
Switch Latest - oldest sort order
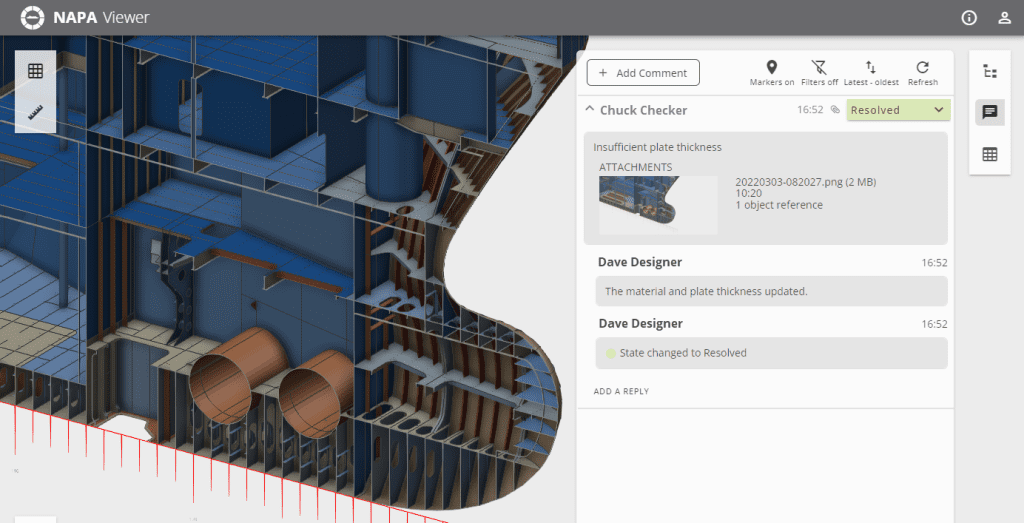(871, 72)
